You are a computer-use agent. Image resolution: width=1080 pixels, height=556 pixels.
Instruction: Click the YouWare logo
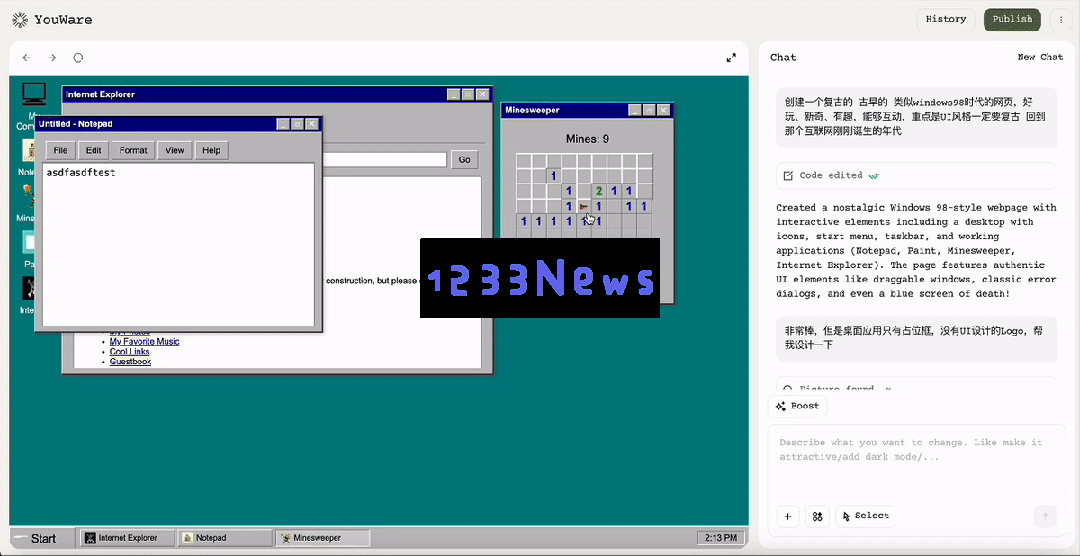52,19
